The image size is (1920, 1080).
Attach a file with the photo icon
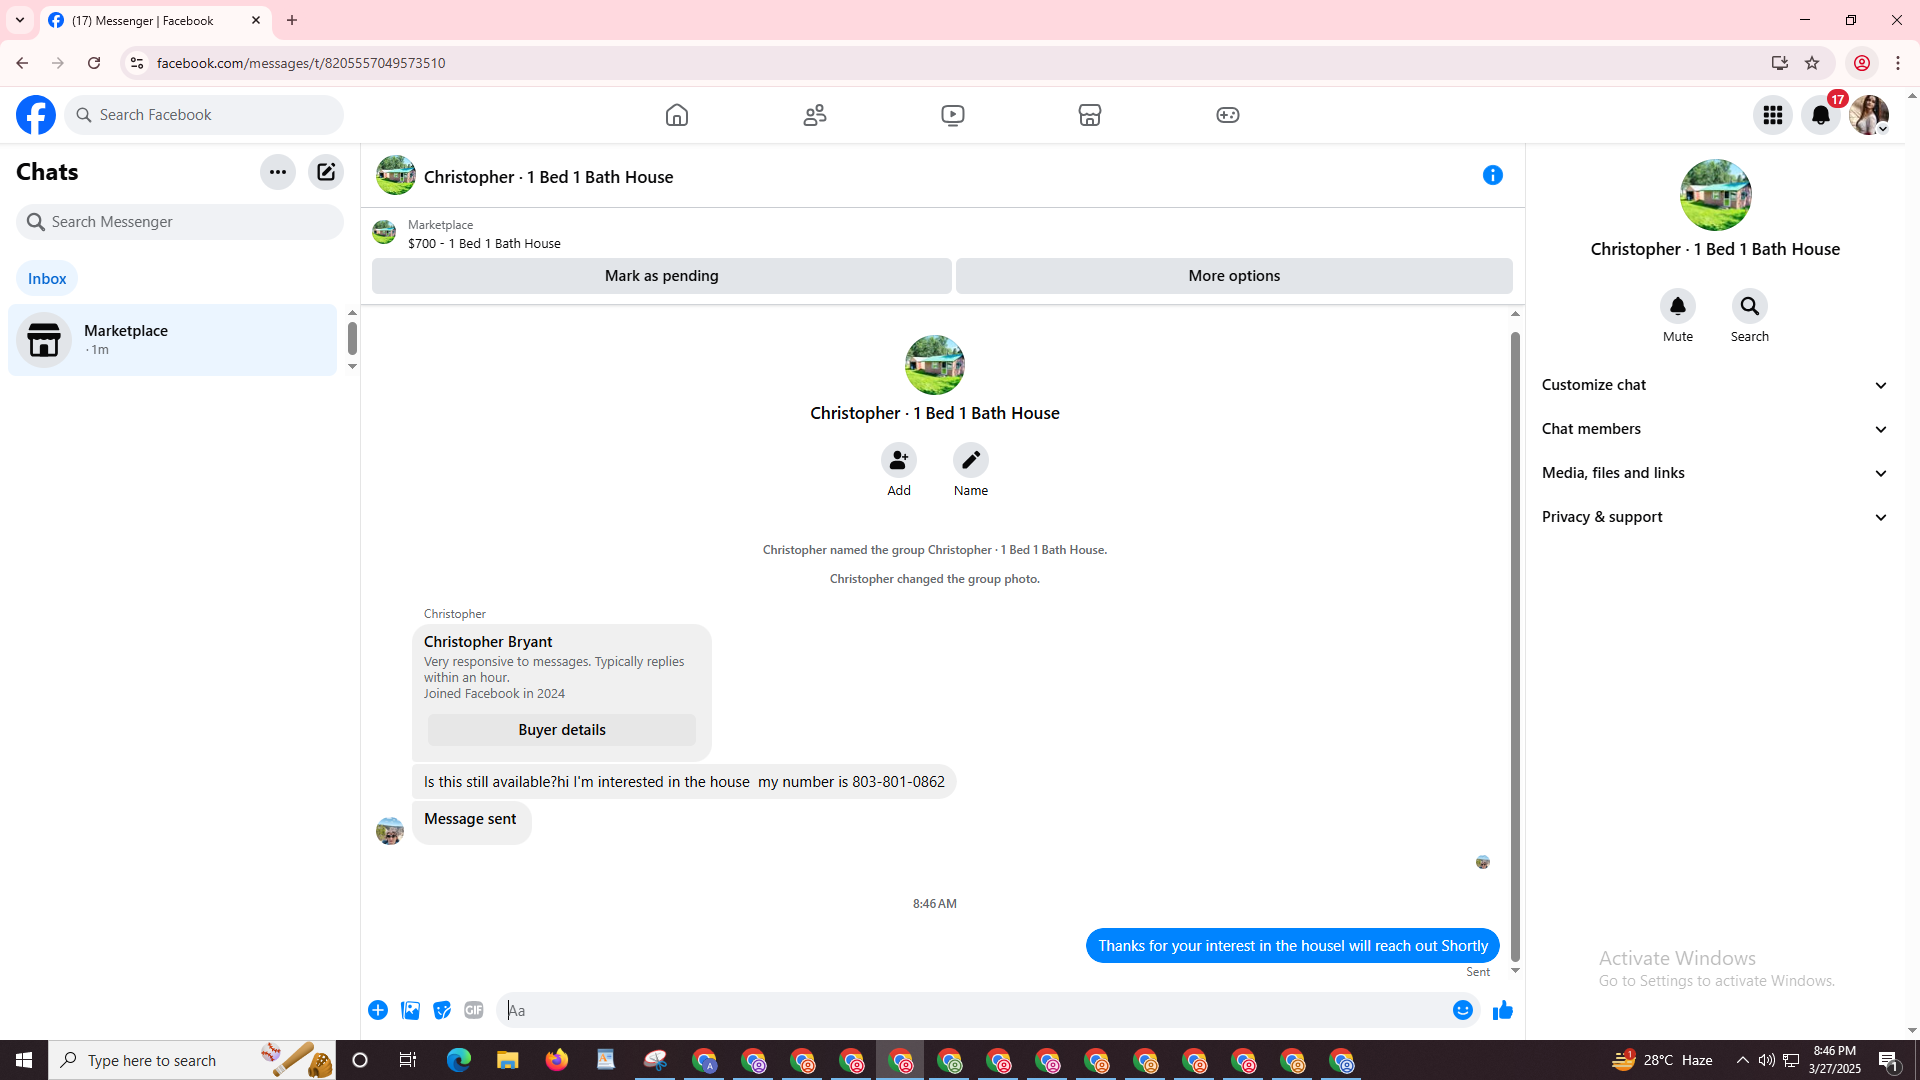[410, 1010]
